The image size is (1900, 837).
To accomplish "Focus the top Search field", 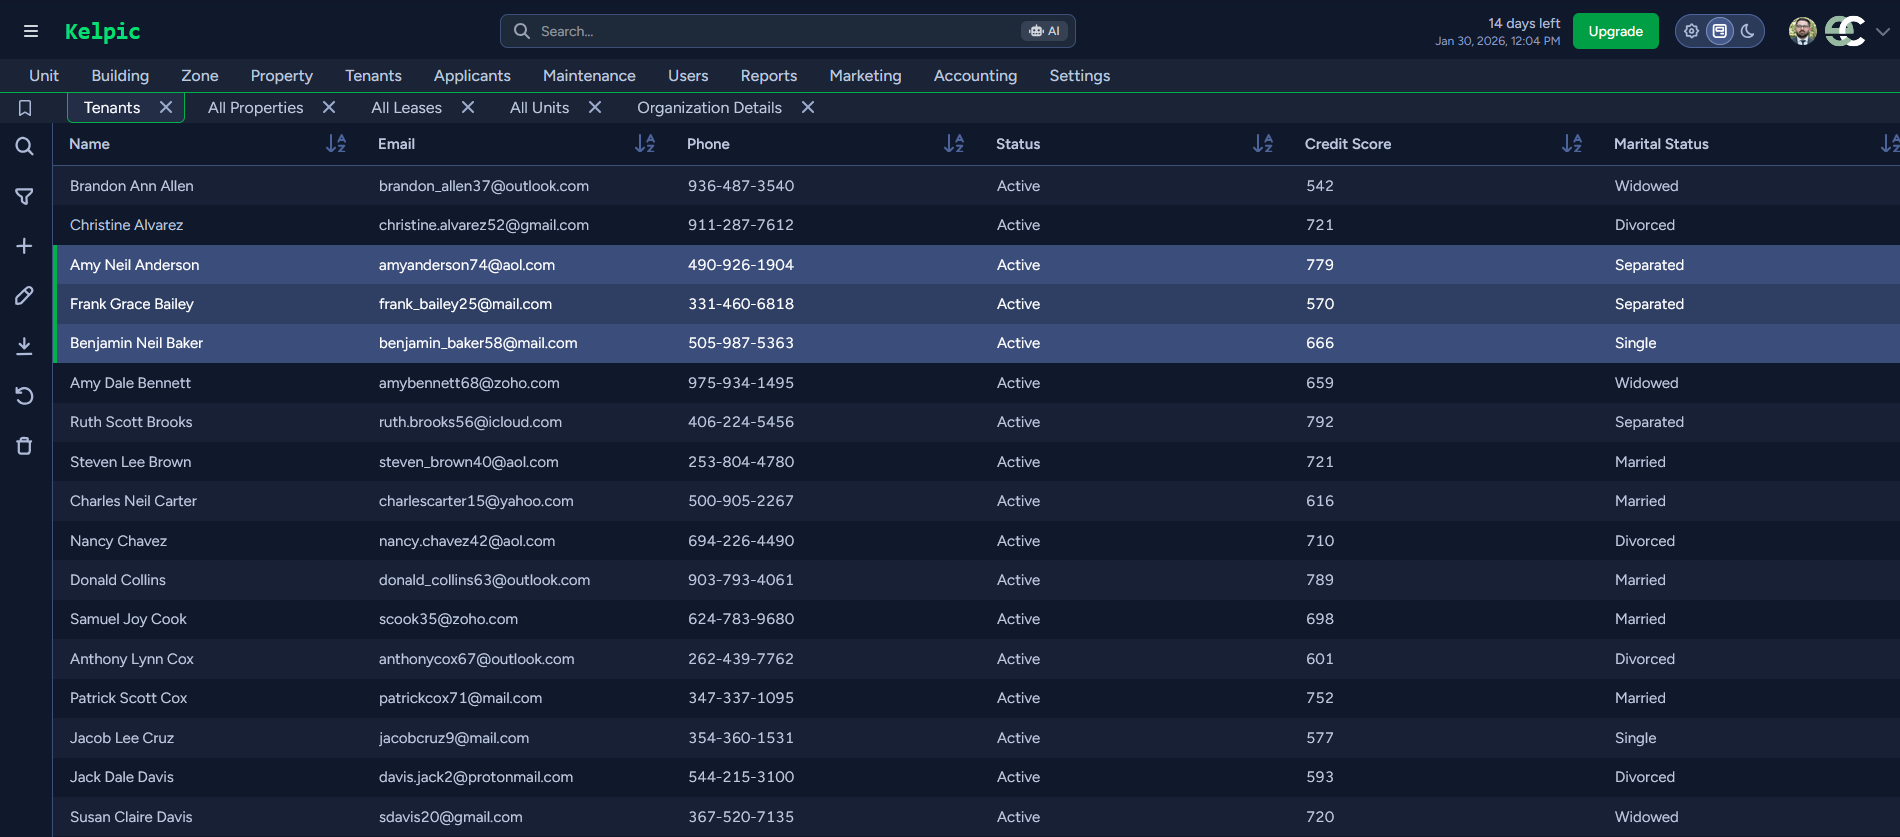I will [x=788, y=31].
